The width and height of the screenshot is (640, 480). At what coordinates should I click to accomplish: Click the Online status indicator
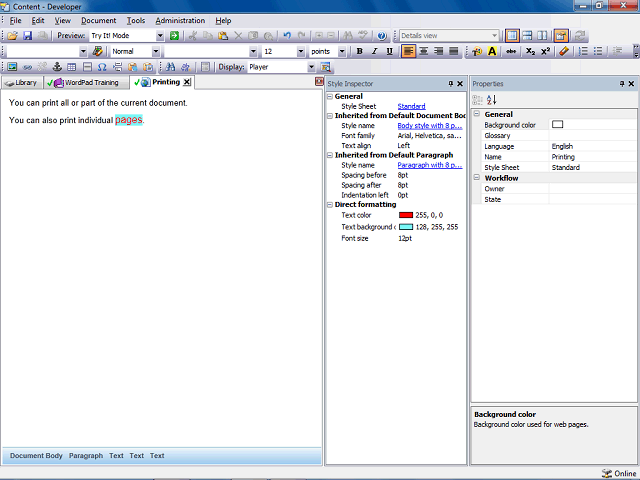pos(619,473)
